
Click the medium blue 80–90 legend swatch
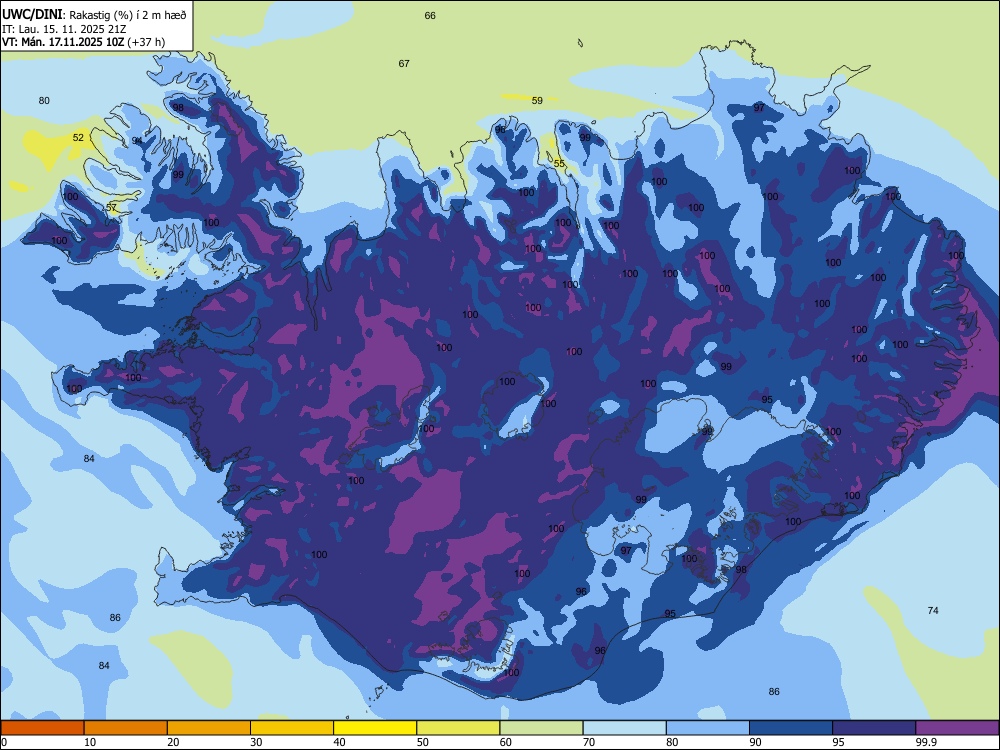point(708,728)
